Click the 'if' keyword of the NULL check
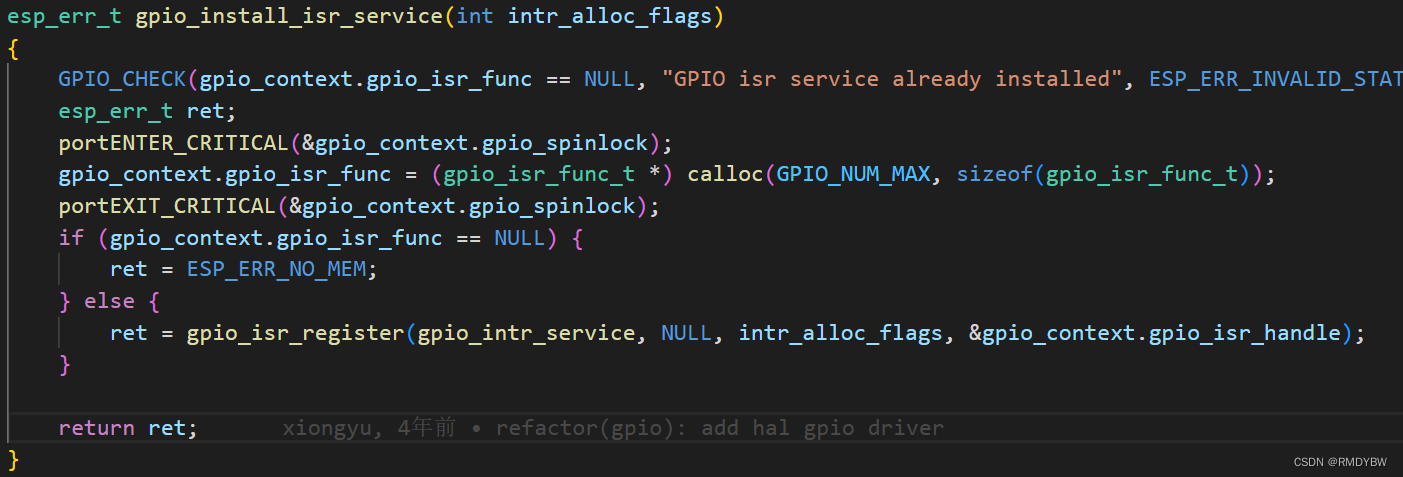The image size is (1403, 477). click(x=71, y=238)
